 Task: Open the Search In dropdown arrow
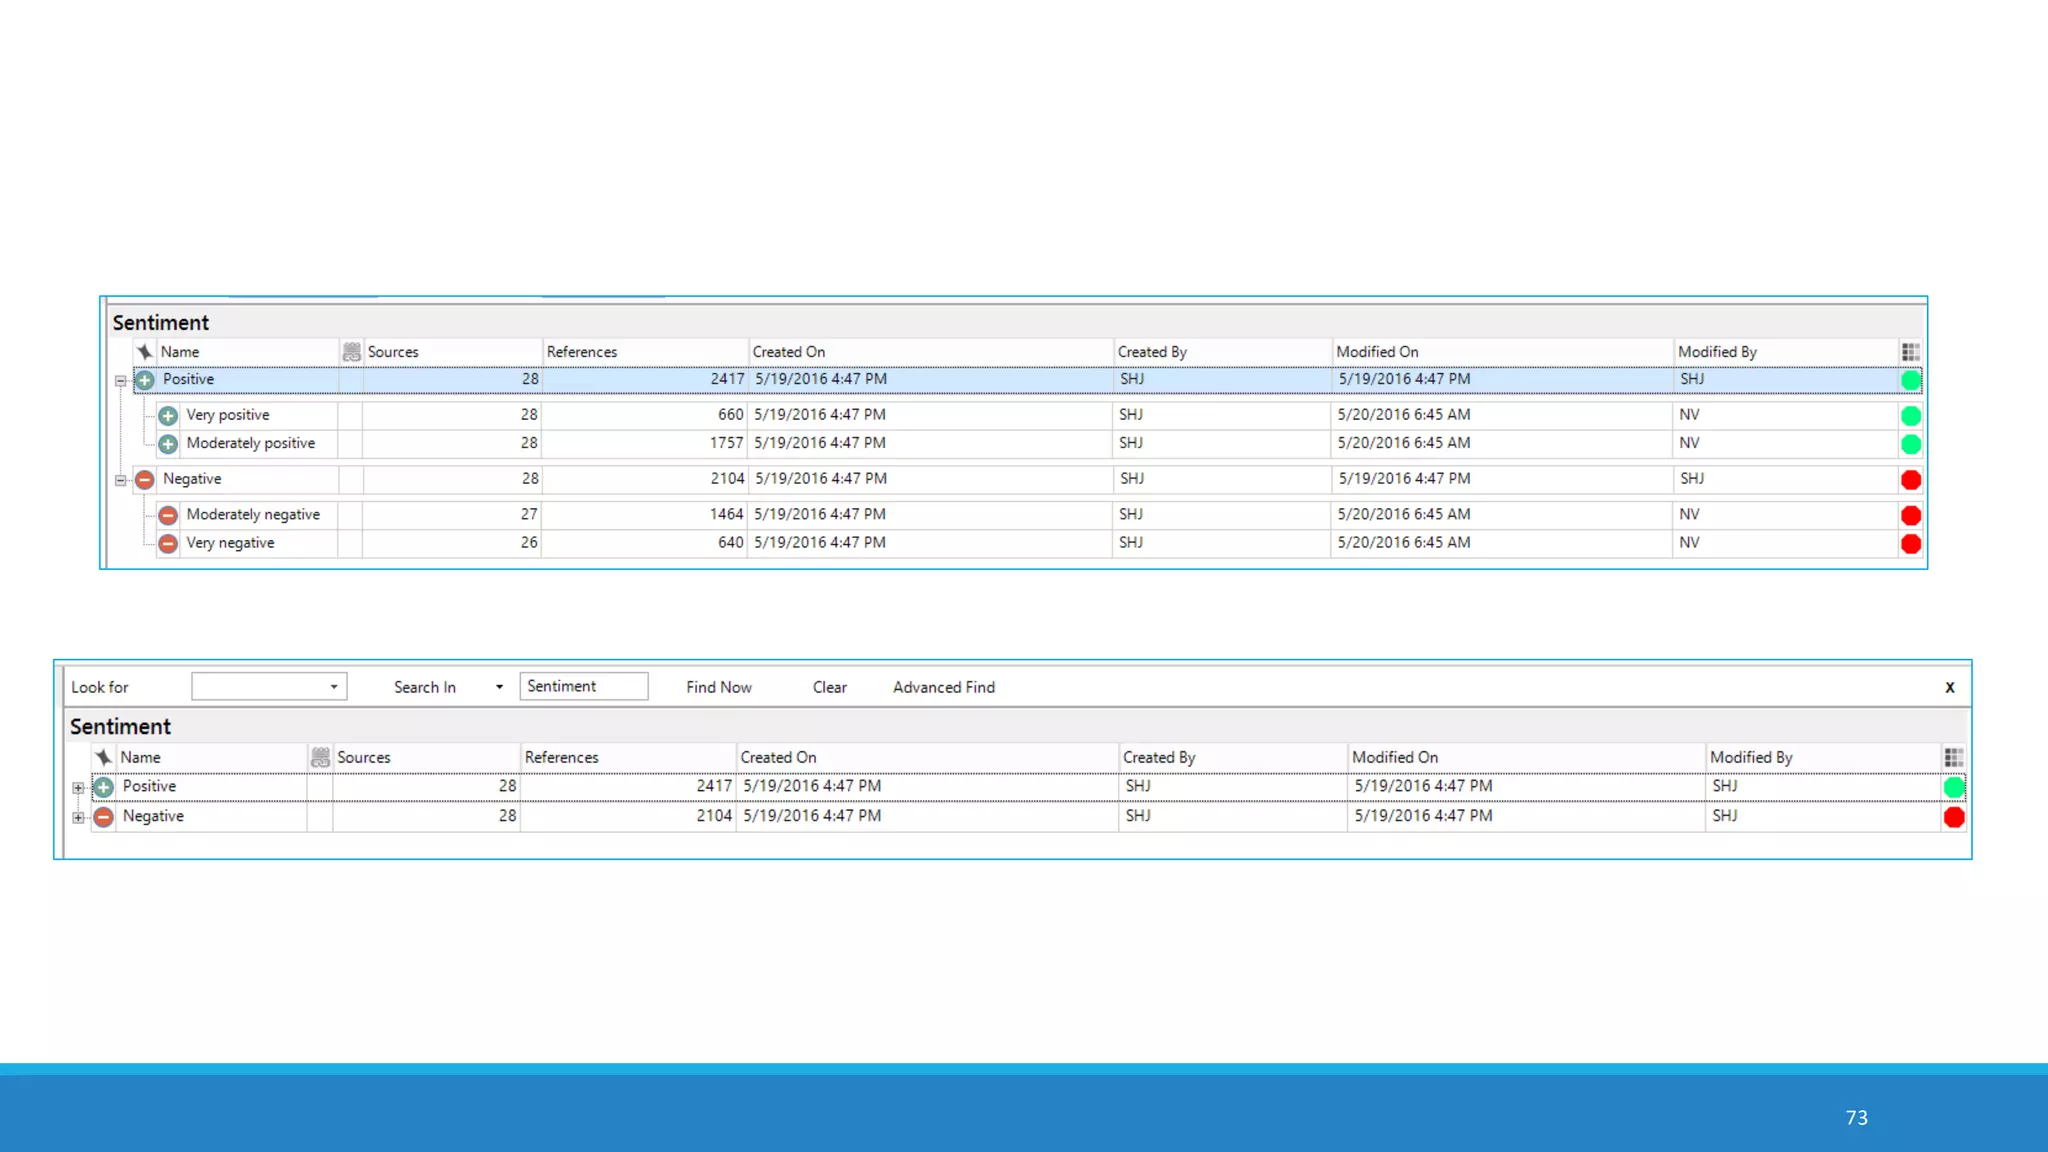tap(499, 687)
